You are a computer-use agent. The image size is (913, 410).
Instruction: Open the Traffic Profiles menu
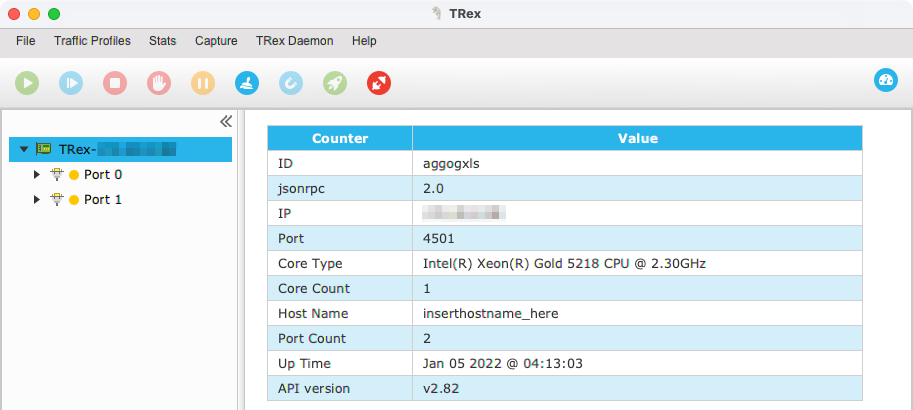[x=93, y=41]
